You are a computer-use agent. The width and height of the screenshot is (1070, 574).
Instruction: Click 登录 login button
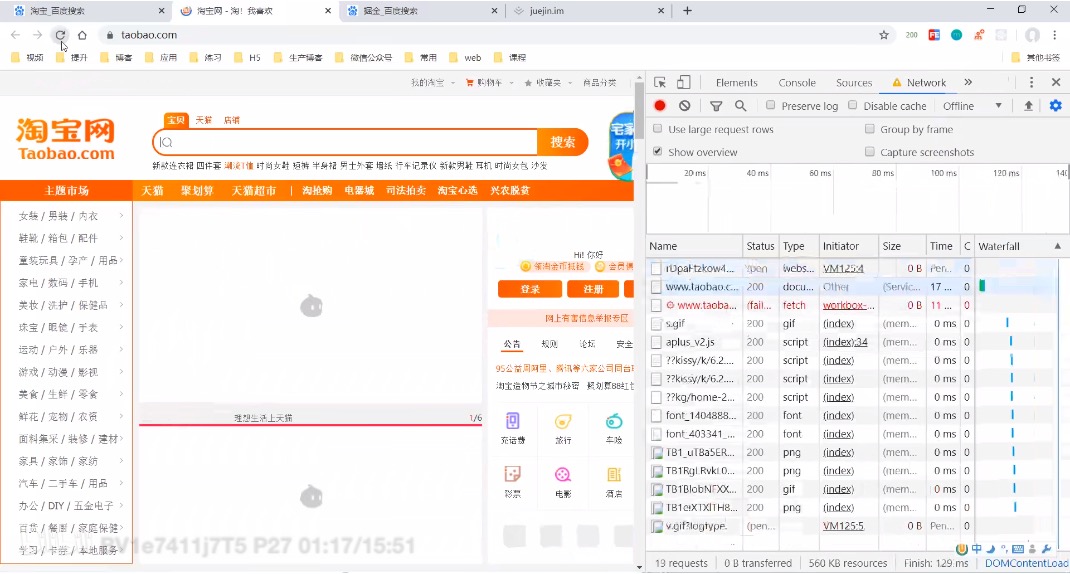(530, 289)
